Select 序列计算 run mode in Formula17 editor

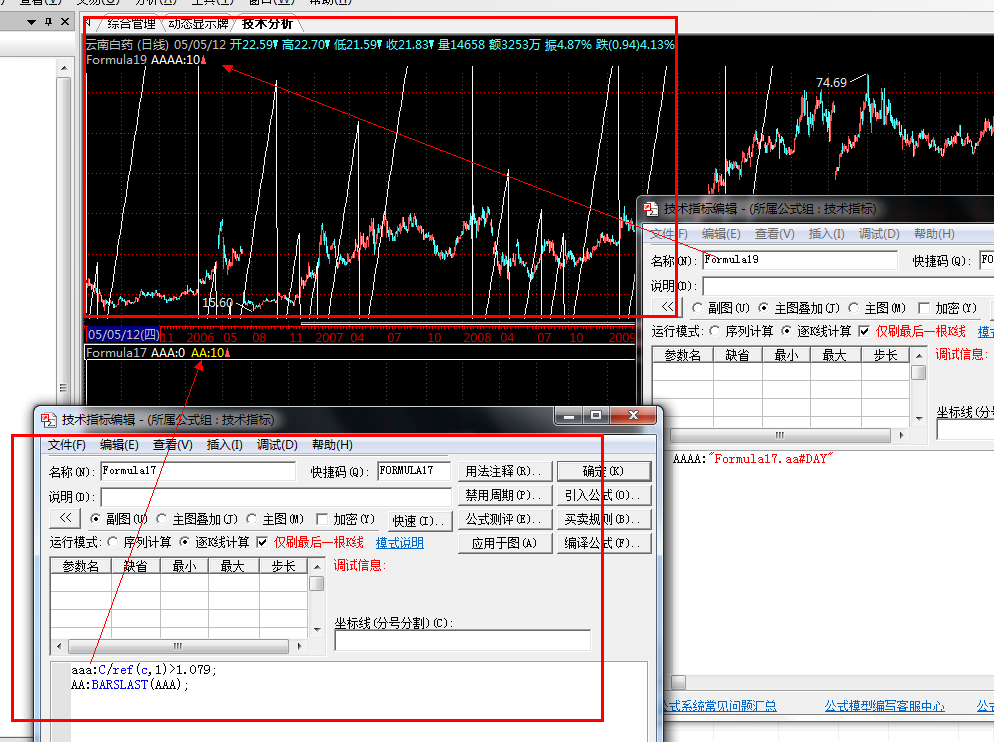coord(113,543)
